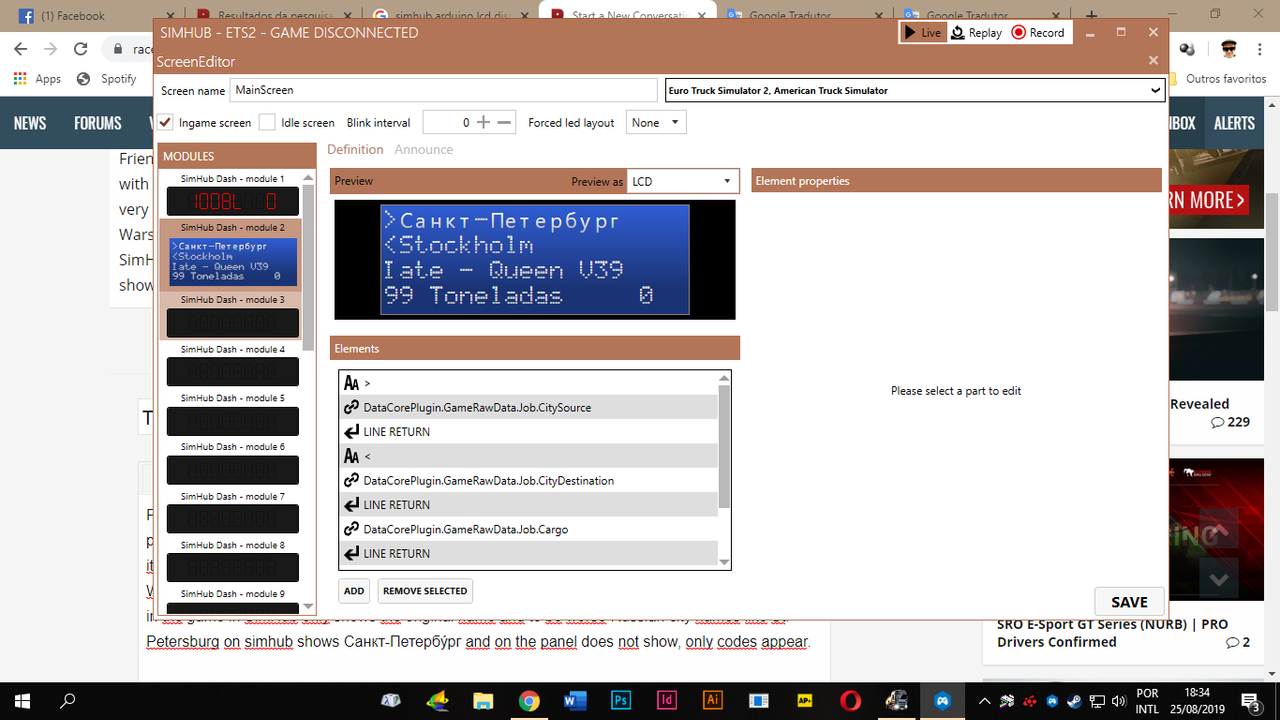Open the Preview as LCD dropdown
1280x720 pixels.
pos(683,181)
